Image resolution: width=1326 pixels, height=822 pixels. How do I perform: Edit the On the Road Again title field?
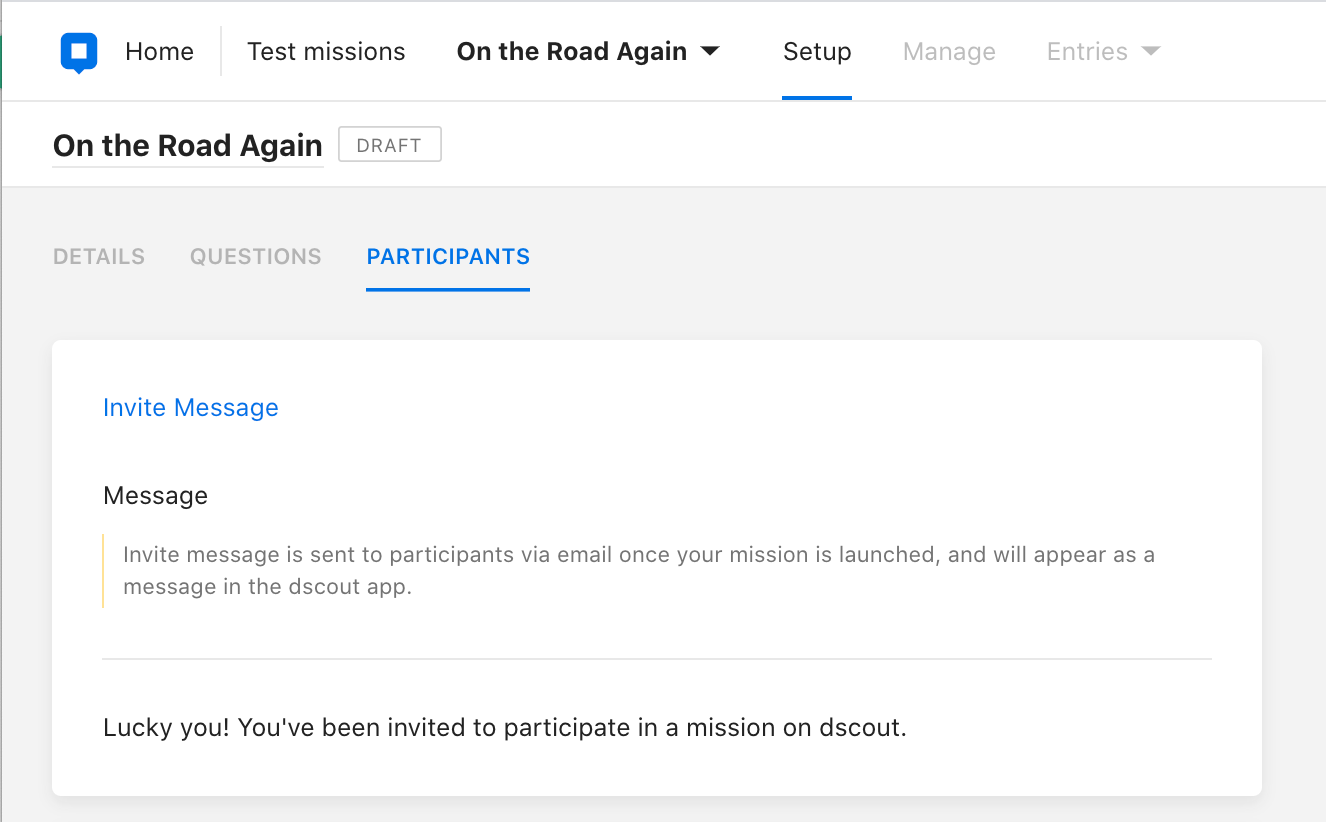(x=187, y=146)
